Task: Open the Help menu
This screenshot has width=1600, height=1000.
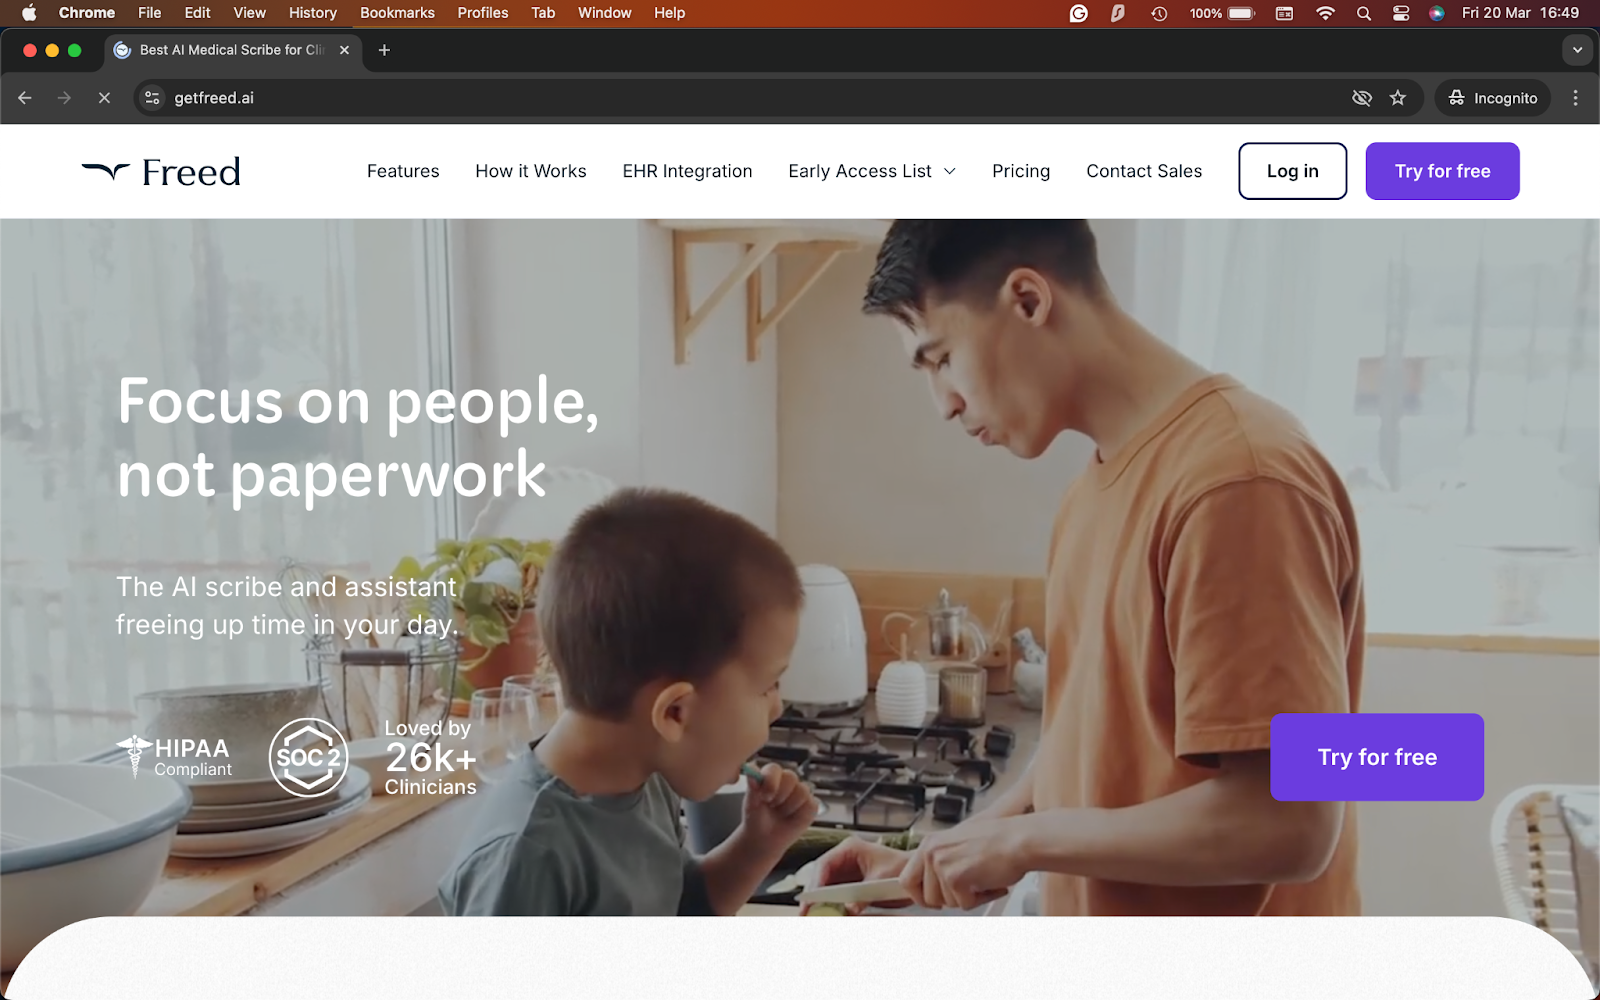Action: coord(669,13)
